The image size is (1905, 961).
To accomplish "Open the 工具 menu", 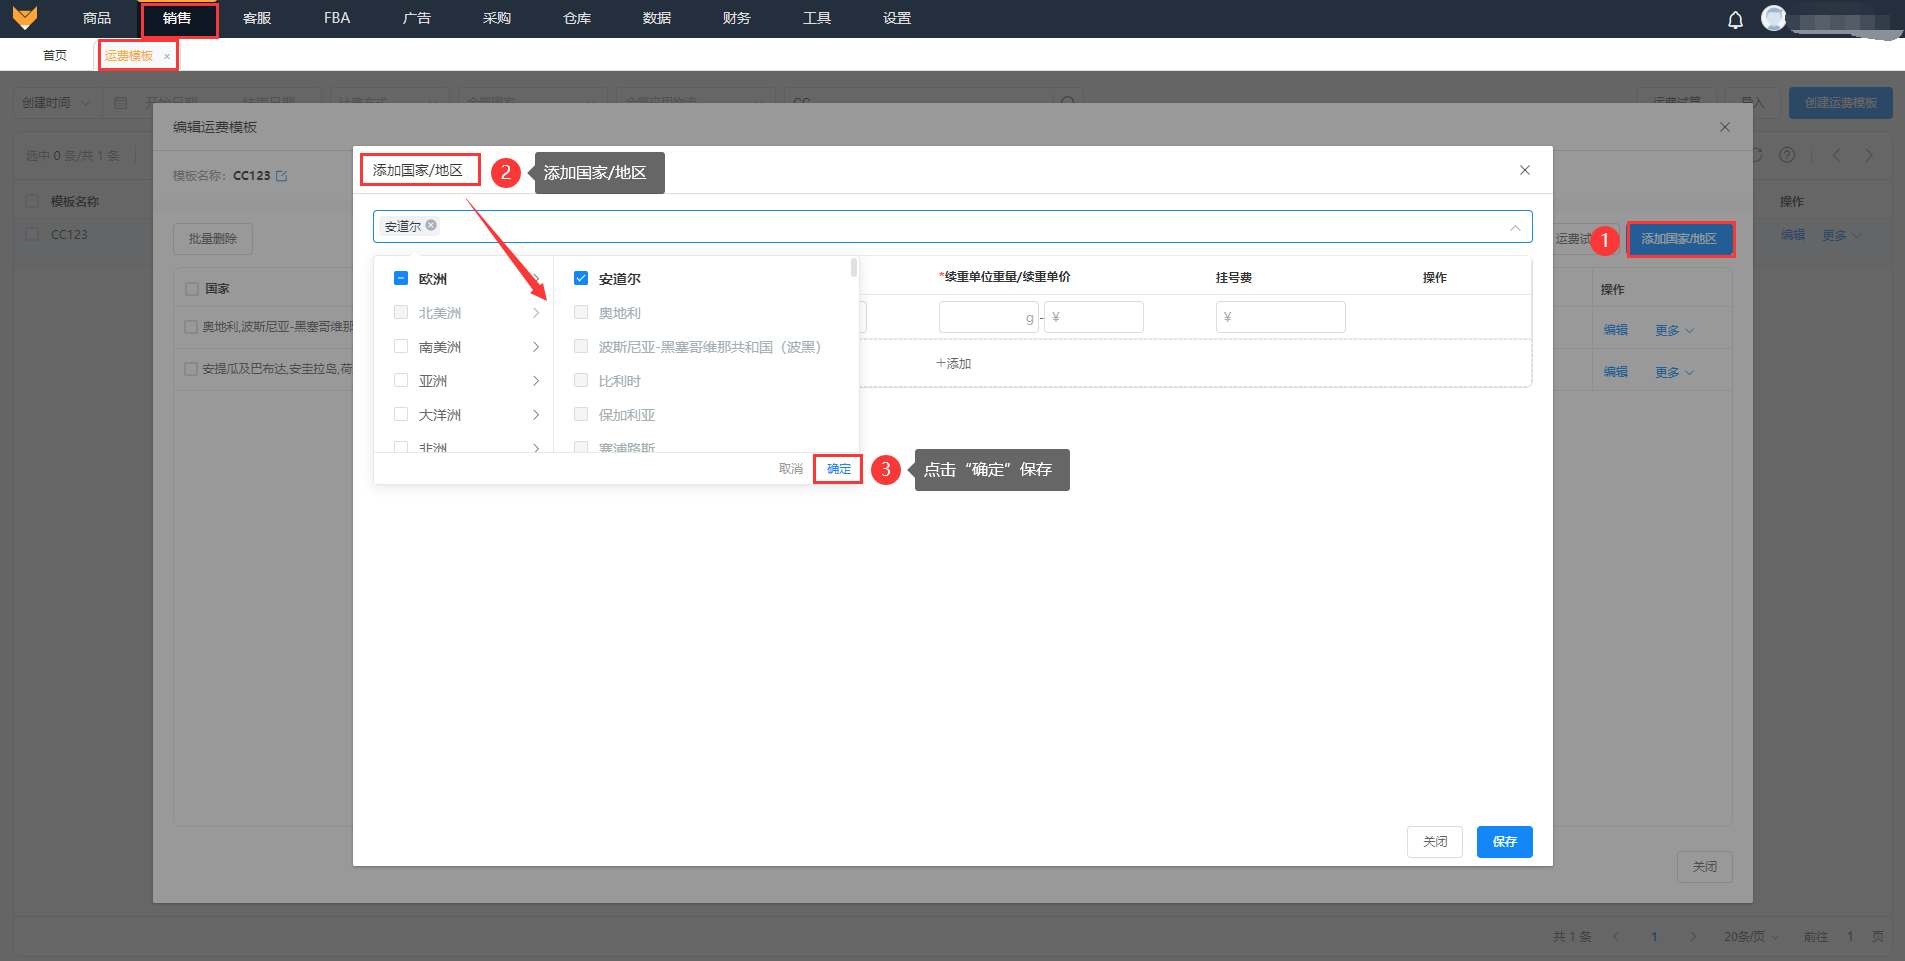I will click(817, 18).
